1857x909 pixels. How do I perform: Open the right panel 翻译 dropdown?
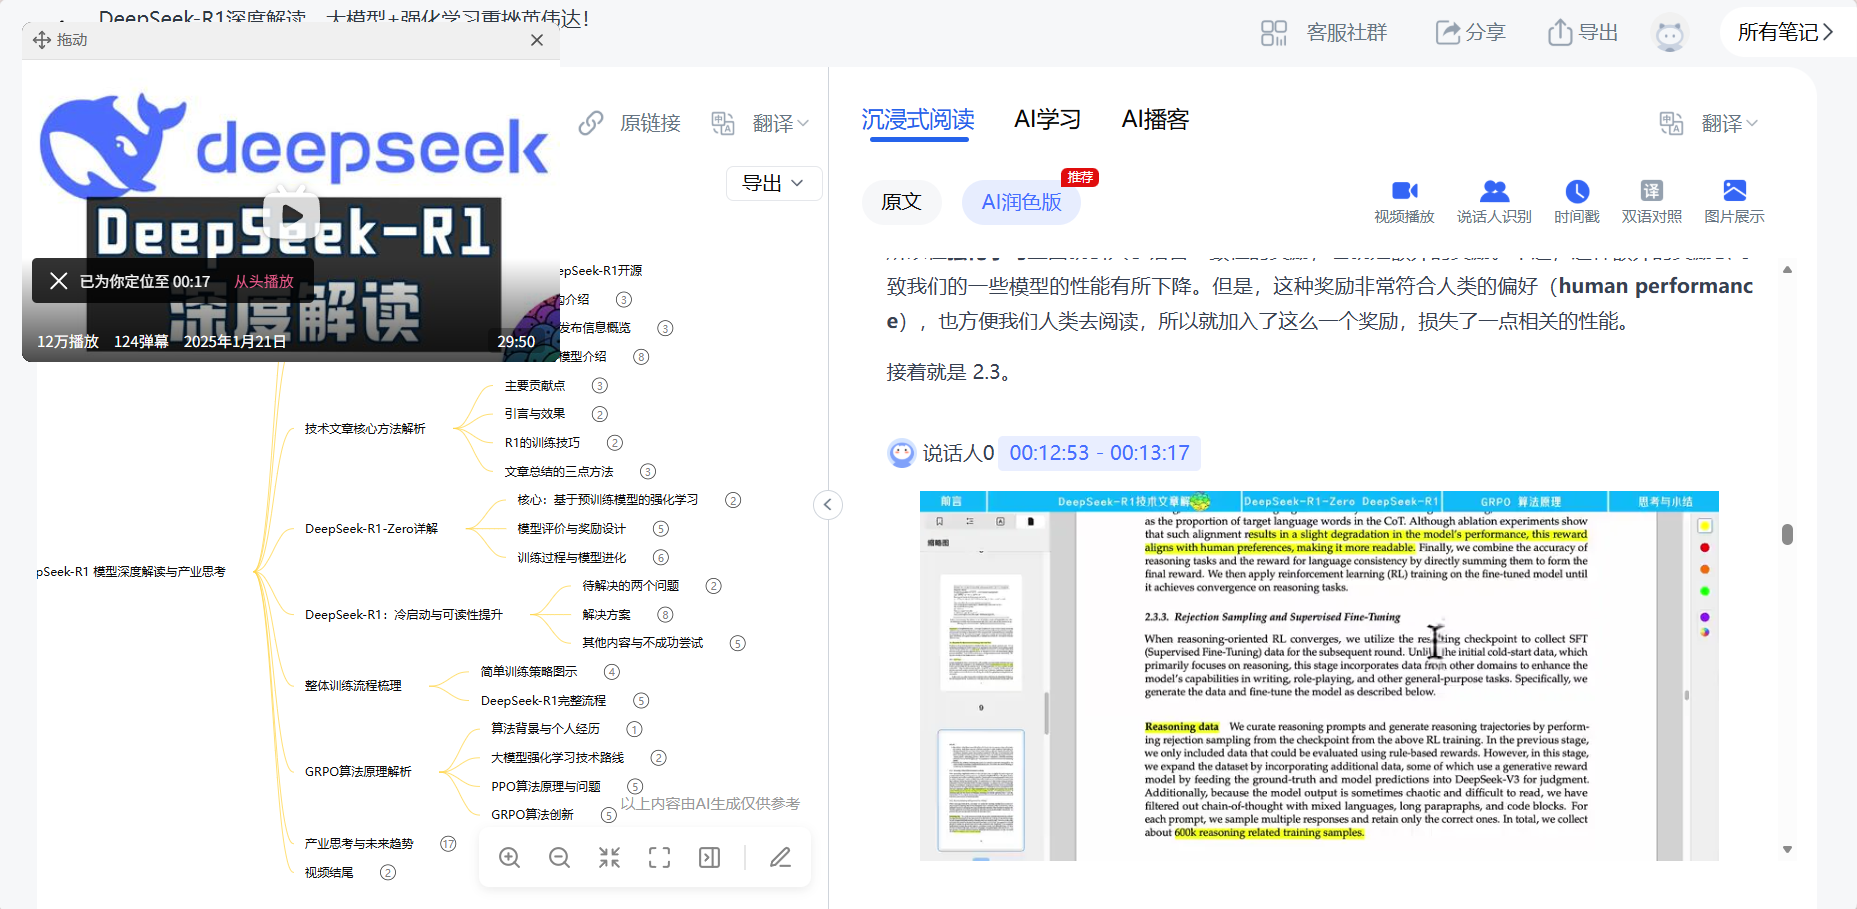1708,123
